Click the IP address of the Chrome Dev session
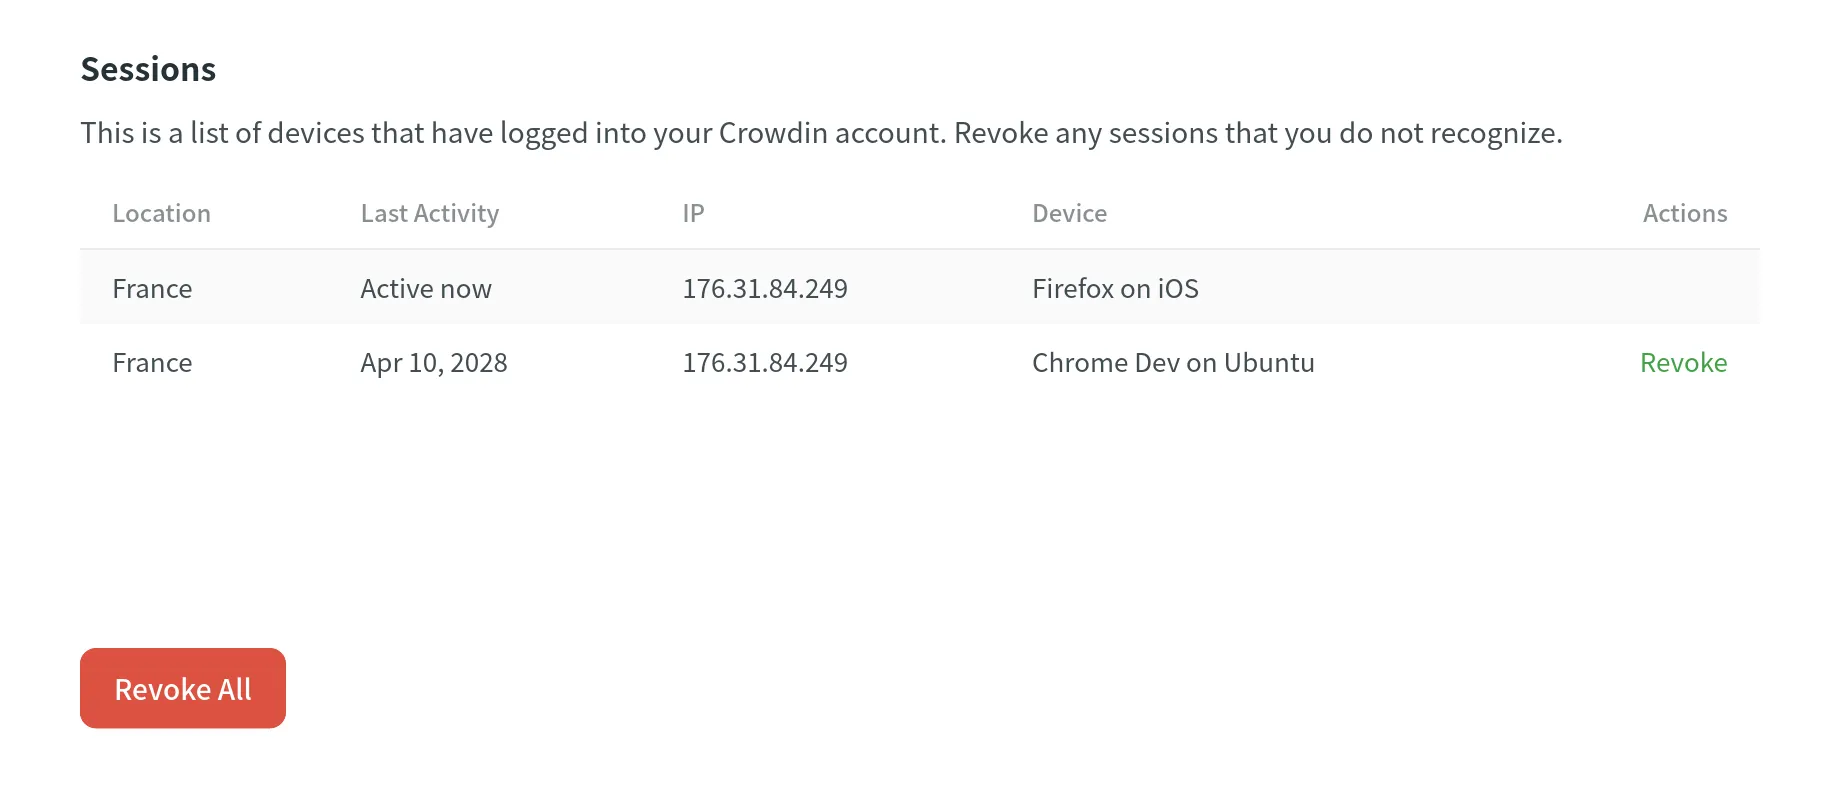Screen dimensions: 1840x799 click(x=765, y=363)
